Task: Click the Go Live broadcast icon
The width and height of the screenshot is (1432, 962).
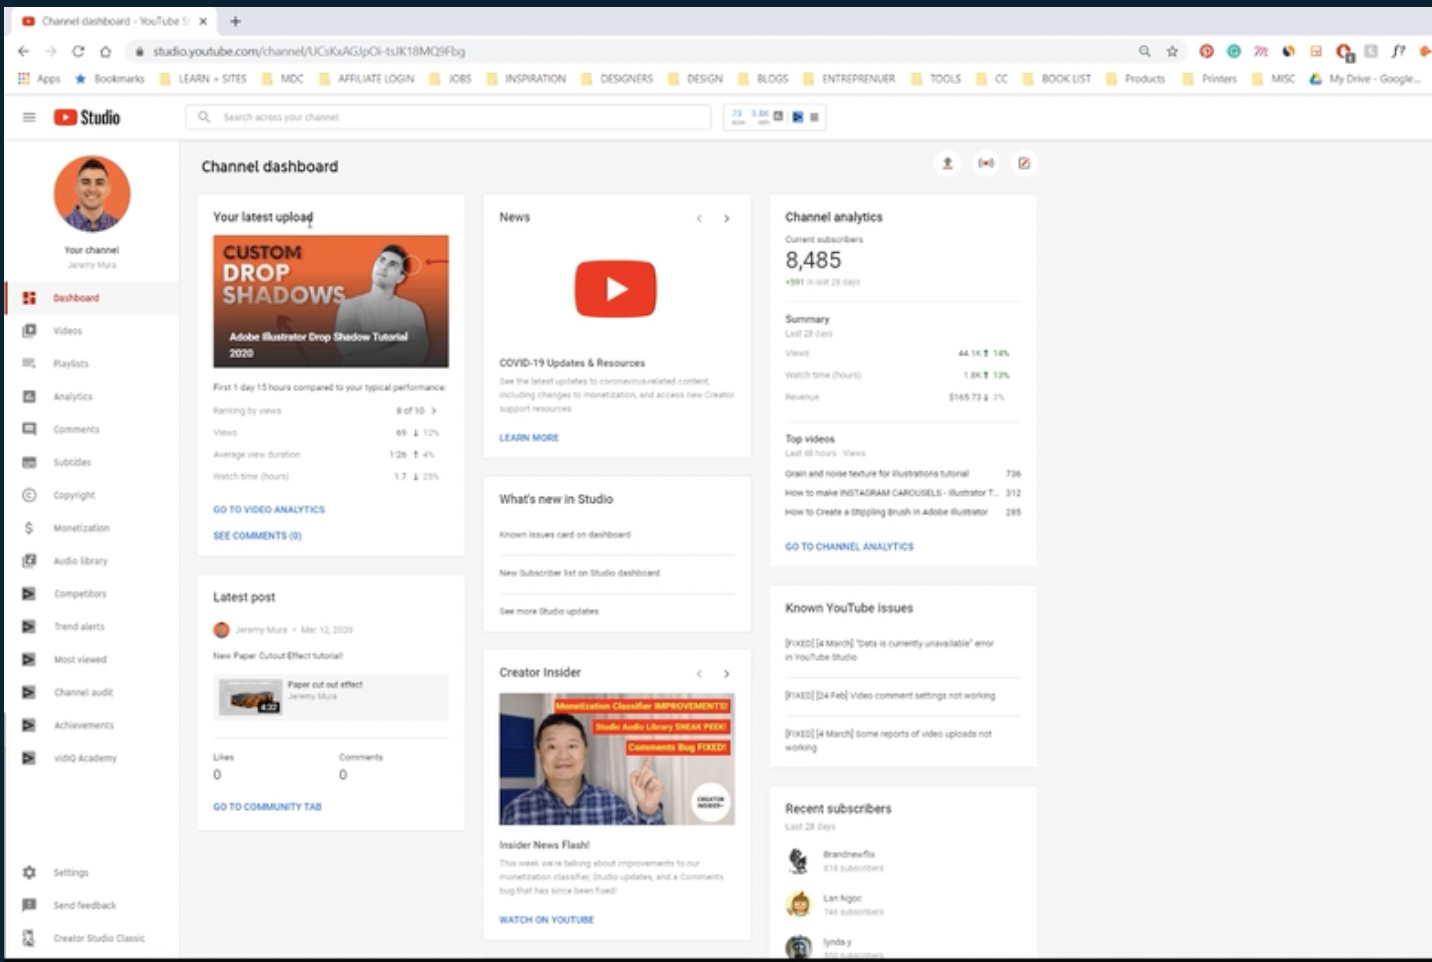Action: [x=987, y=163]
